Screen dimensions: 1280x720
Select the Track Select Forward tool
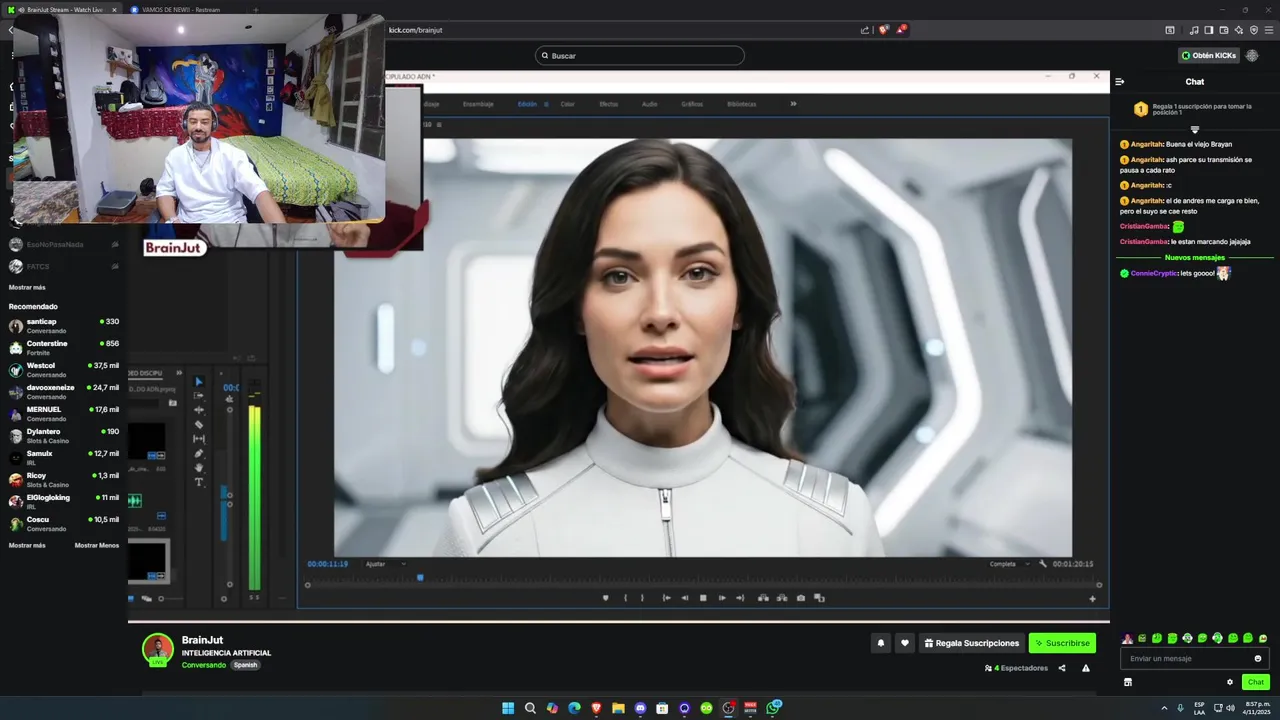coord(198,396)
